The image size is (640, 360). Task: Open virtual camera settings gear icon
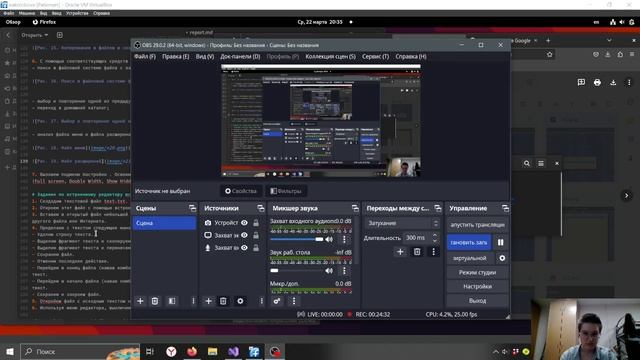coord(502,258)
